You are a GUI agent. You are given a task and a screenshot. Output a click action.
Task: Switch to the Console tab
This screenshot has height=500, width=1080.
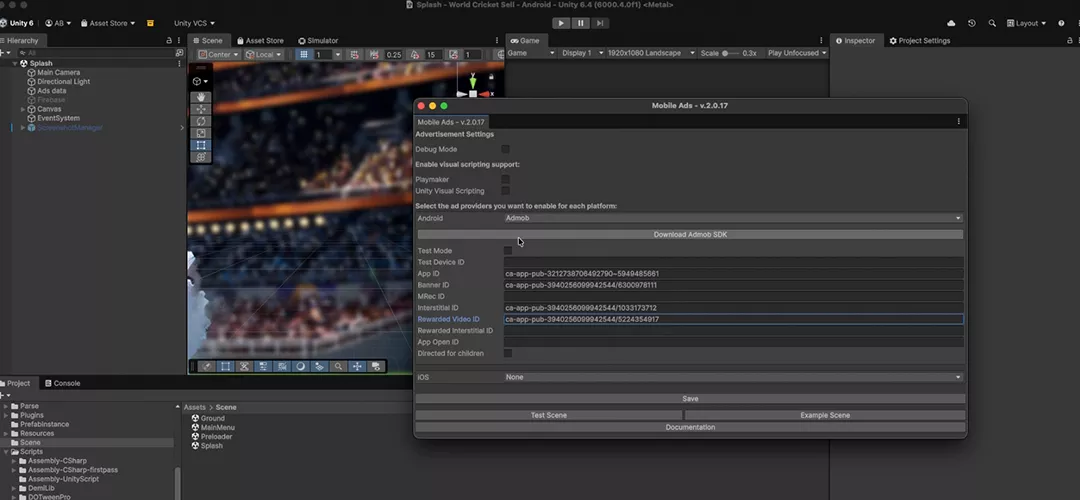tap(66, 383)
